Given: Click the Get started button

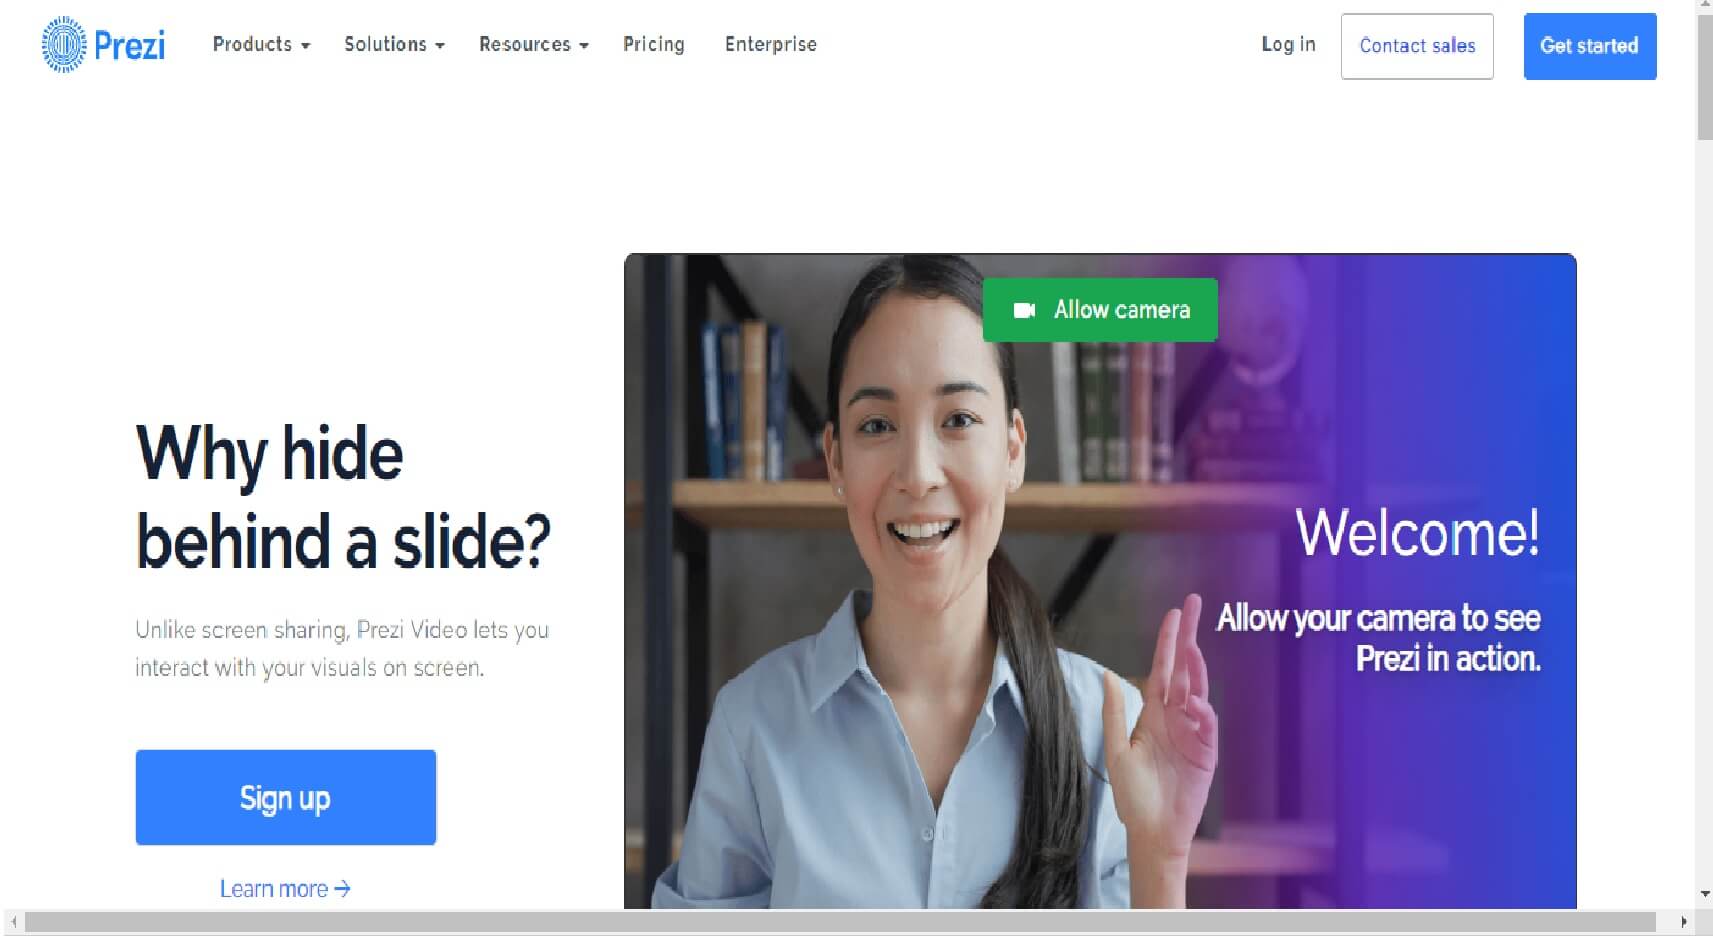Looking at the screenshot, I should click(1590, 46).
